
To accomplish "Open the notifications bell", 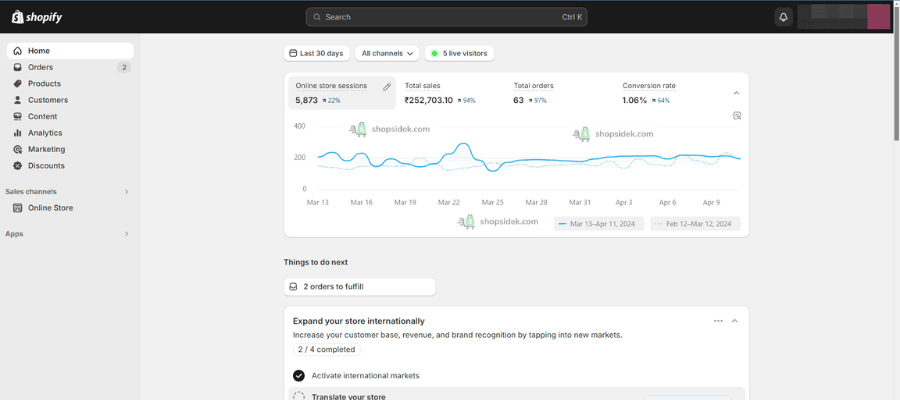I will [x=783, y=17].
